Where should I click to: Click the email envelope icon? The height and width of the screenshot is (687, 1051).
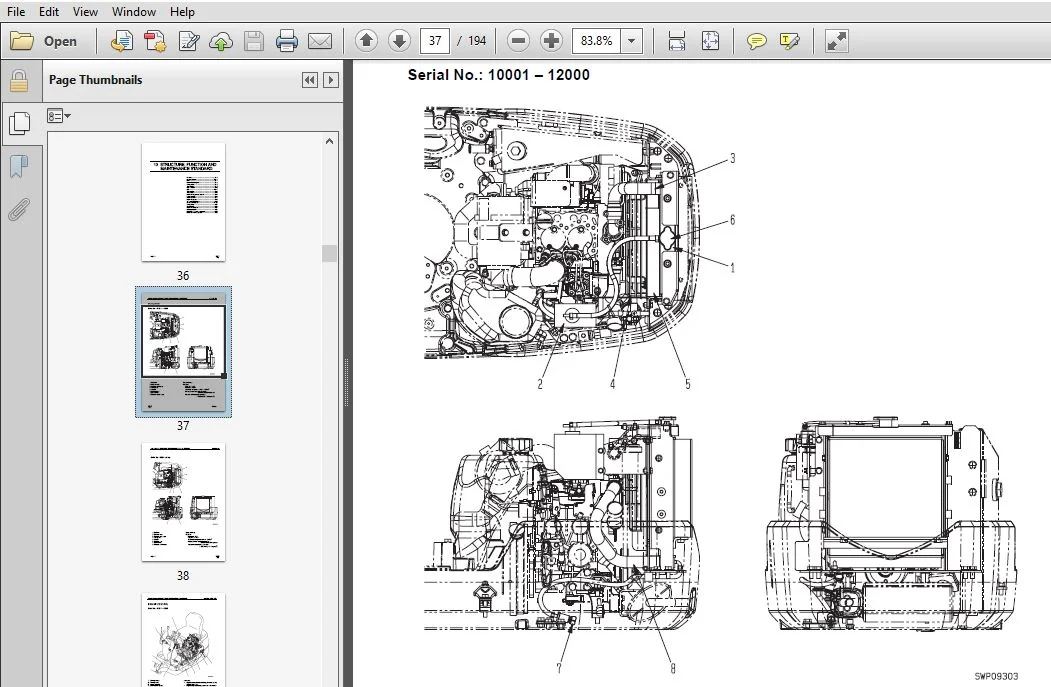coord(320,41)
